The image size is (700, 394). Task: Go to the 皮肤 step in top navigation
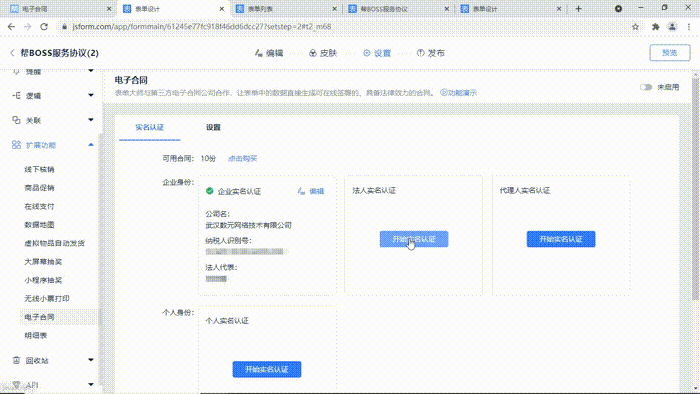coord(323,53)
